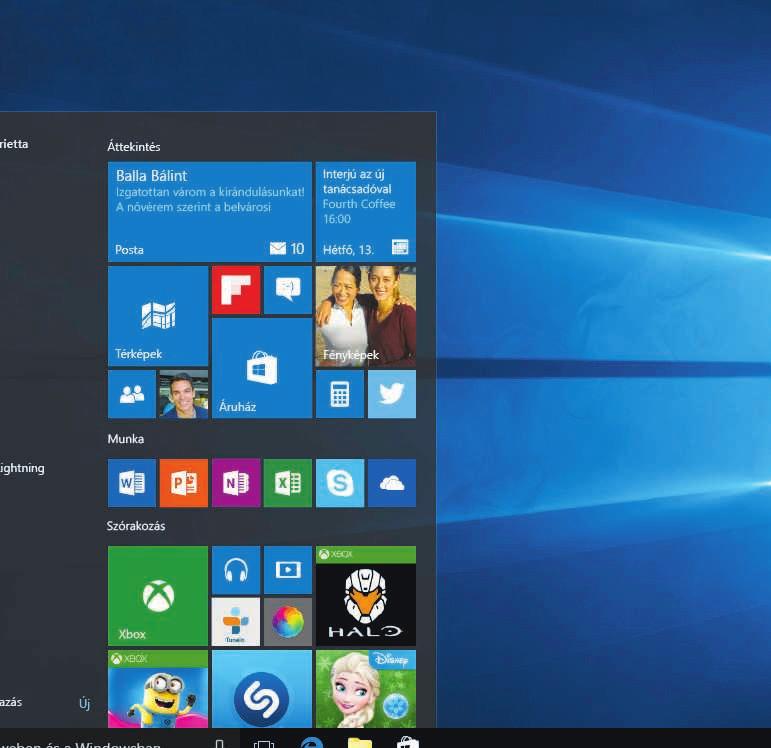Click the Szórakozás group header
The width and height of the screenshot is (771, 748).
[x=136, y=526]
